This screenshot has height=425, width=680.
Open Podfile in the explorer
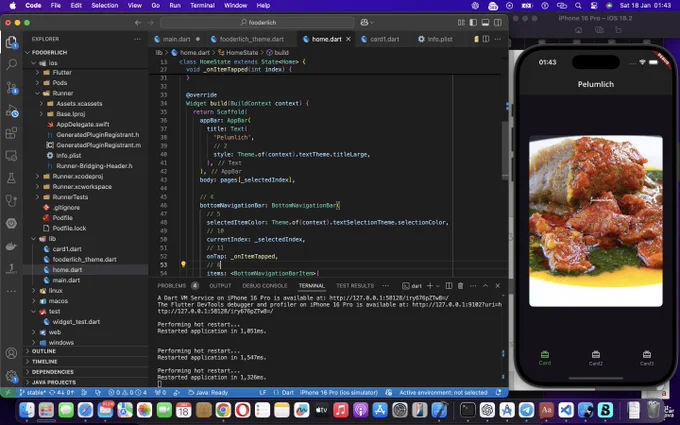[62, 218]
